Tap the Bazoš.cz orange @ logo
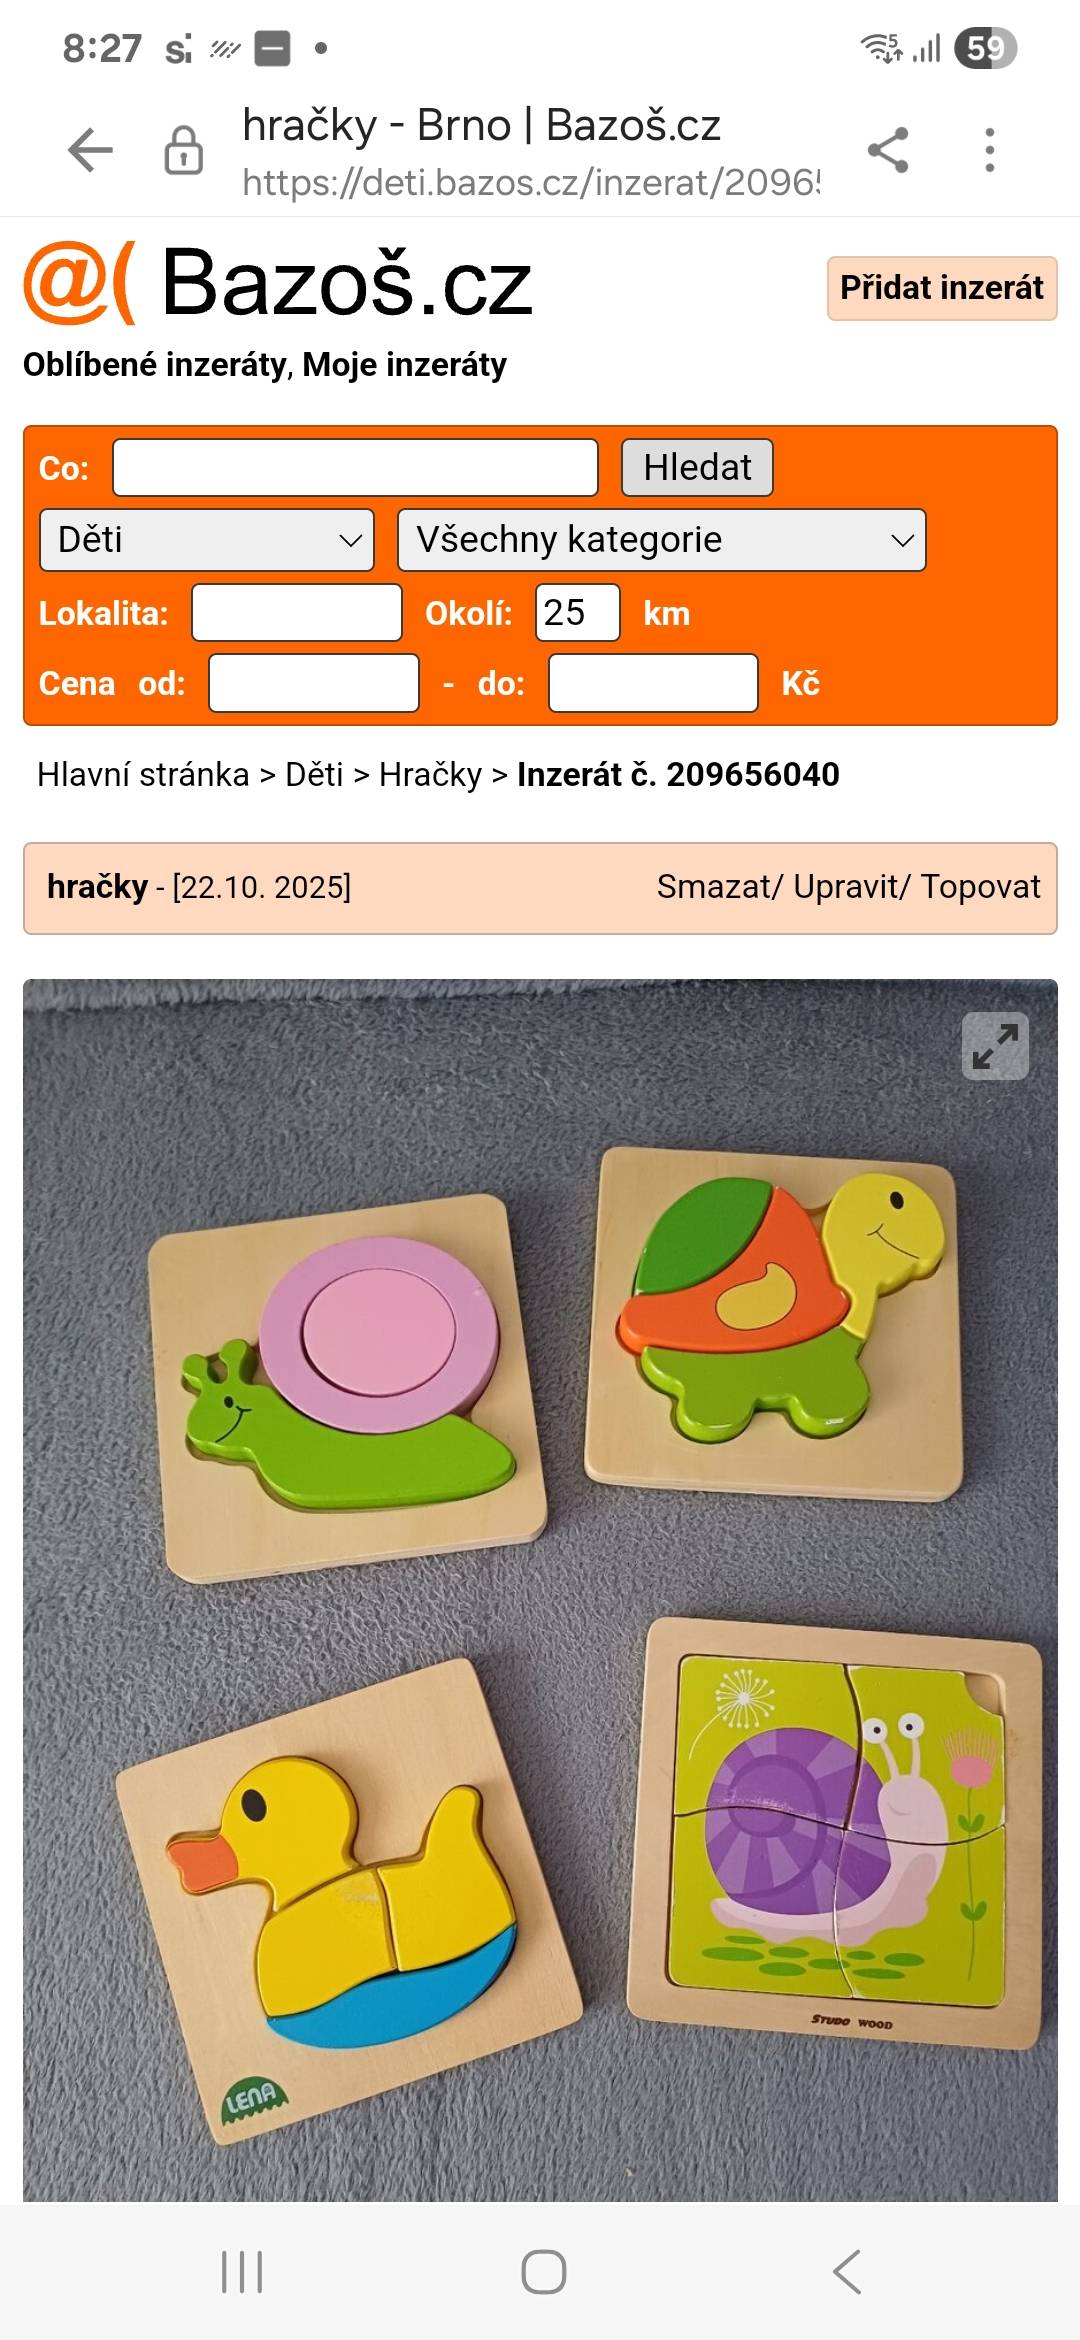The height and width of the screenshot is (2340, 1080). click(x=79, y=285)
